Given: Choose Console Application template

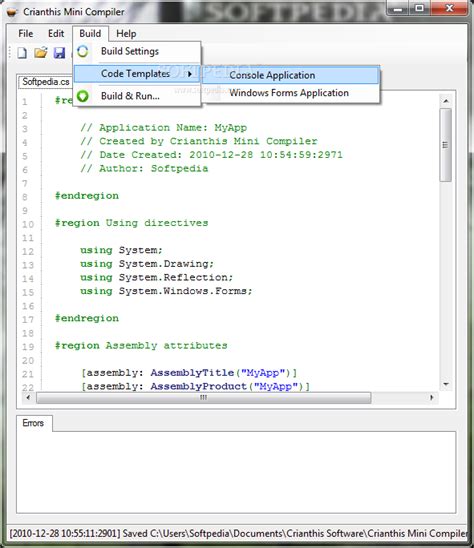Looking at the screenshot, I should (x=290, y=75).
